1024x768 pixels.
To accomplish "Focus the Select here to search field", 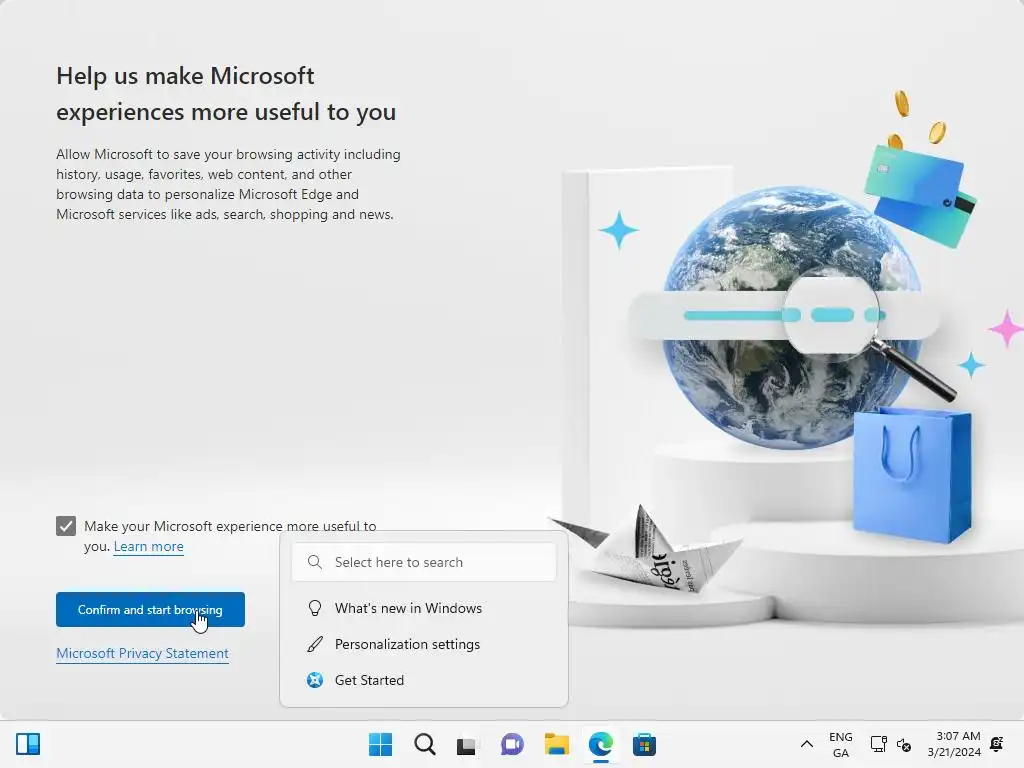I will tap(424, 562).
